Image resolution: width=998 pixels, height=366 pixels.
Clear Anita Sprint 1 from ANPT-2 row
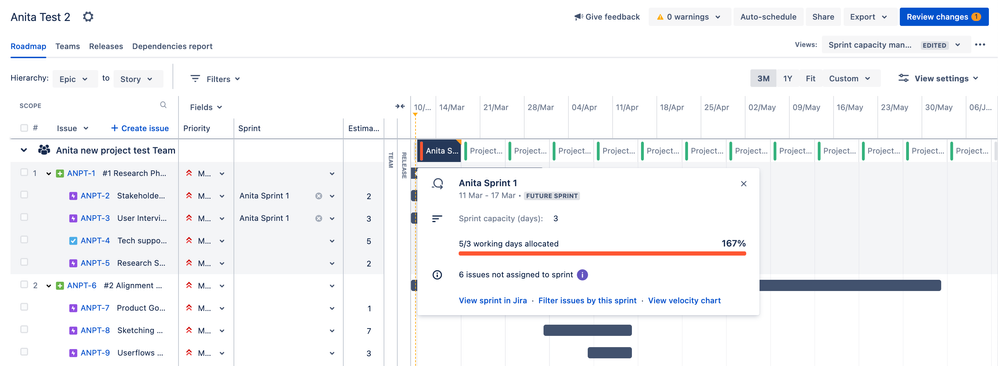[318, 196]
